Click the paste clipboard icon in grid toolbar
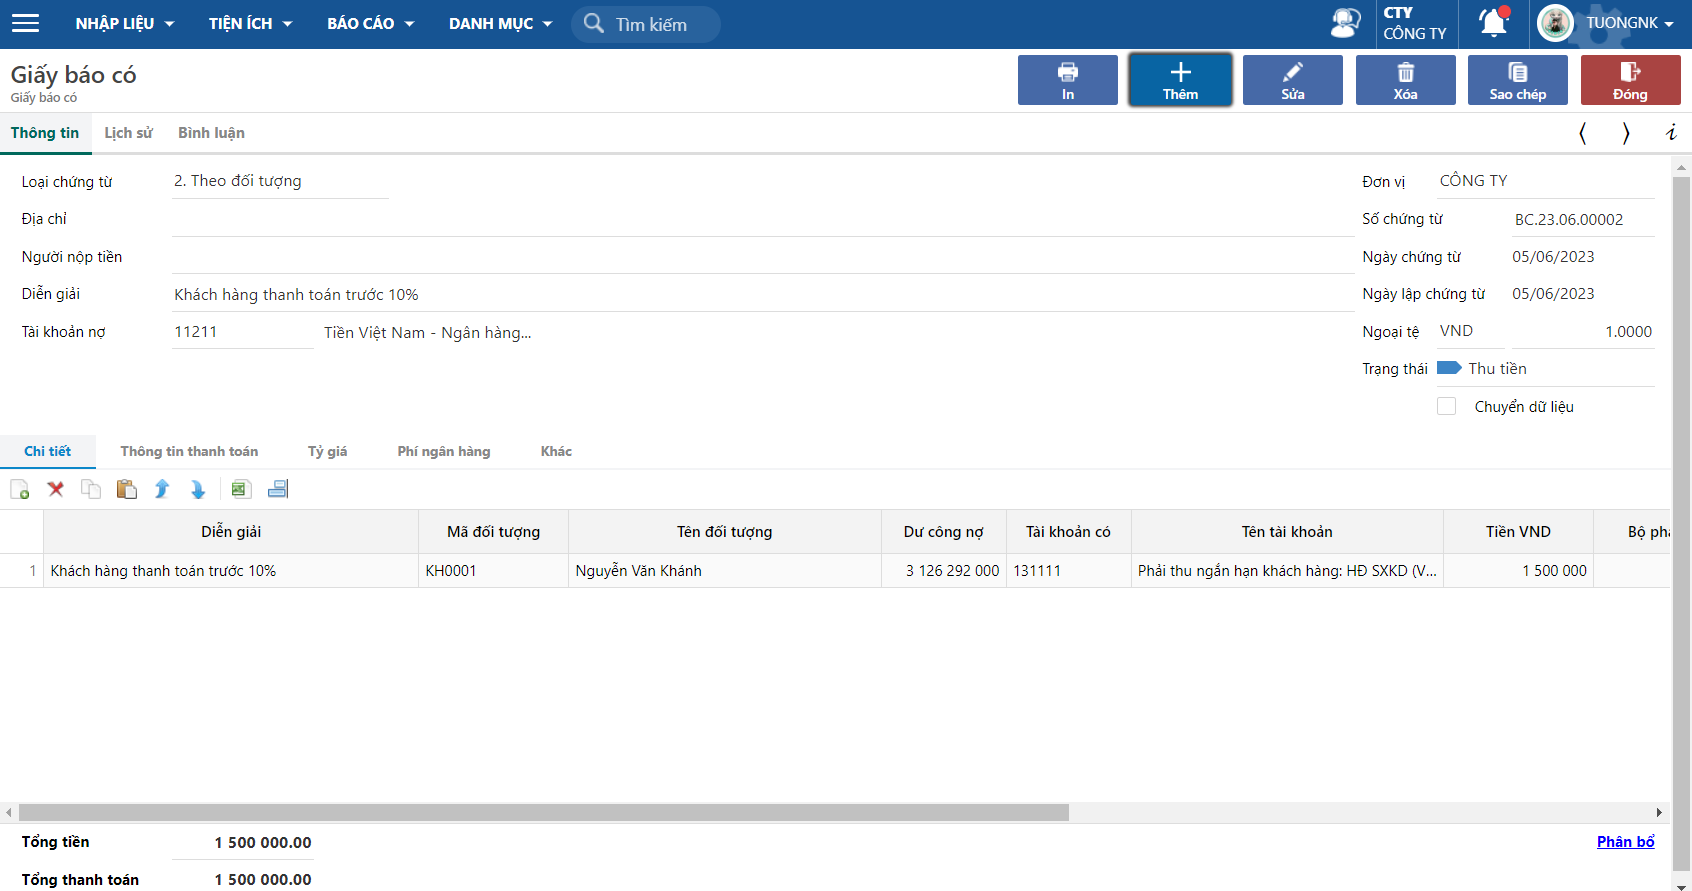This screenshot has height=891, width=1692. [126, 489]
